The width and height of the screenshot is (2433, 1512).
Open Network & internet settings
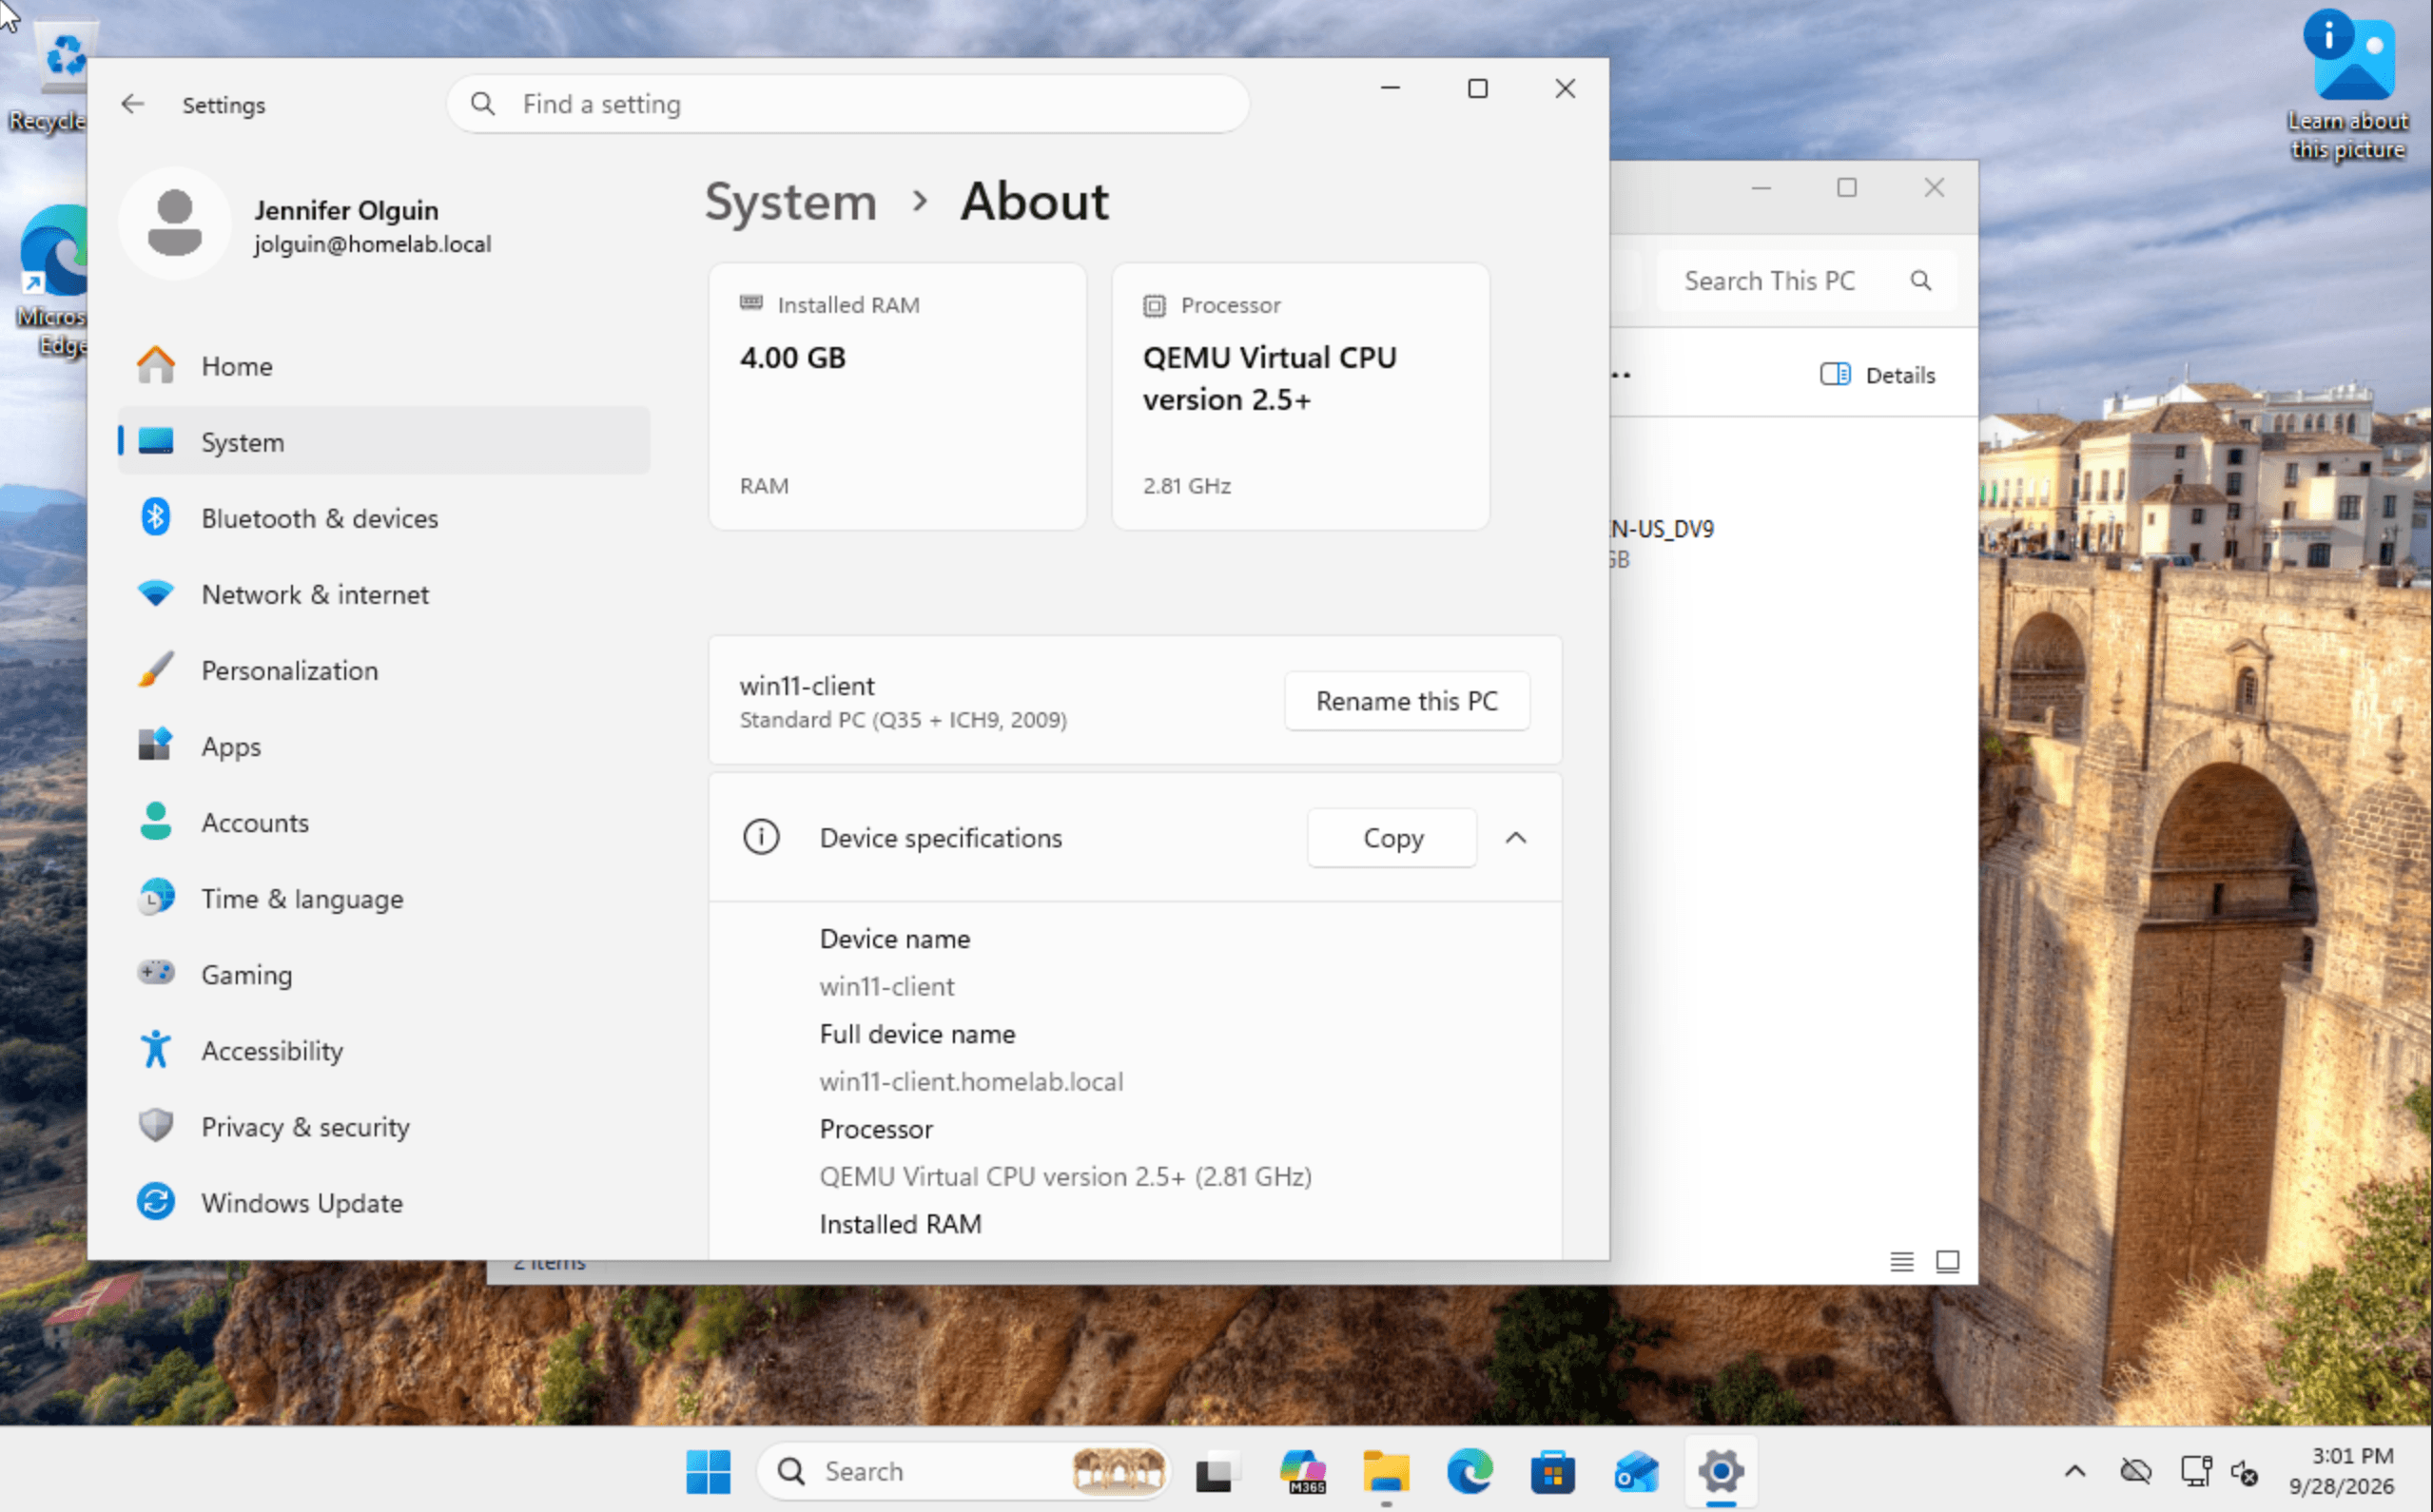coord(384,594)
